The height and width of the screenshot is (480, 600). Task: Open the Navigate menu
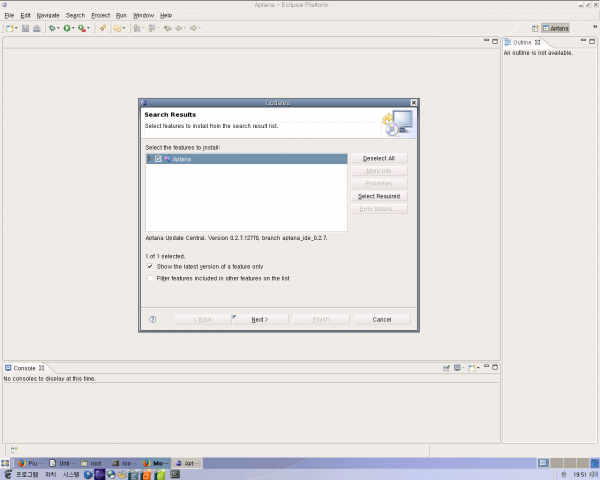[48, 15]
